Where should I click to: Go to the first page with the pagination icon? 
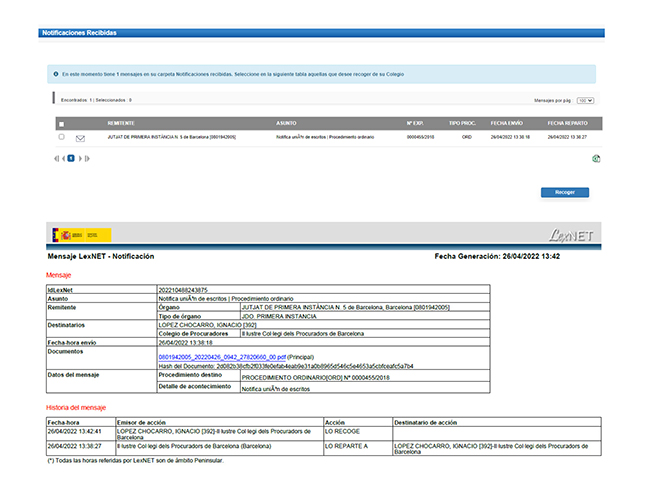pos(57,158)
